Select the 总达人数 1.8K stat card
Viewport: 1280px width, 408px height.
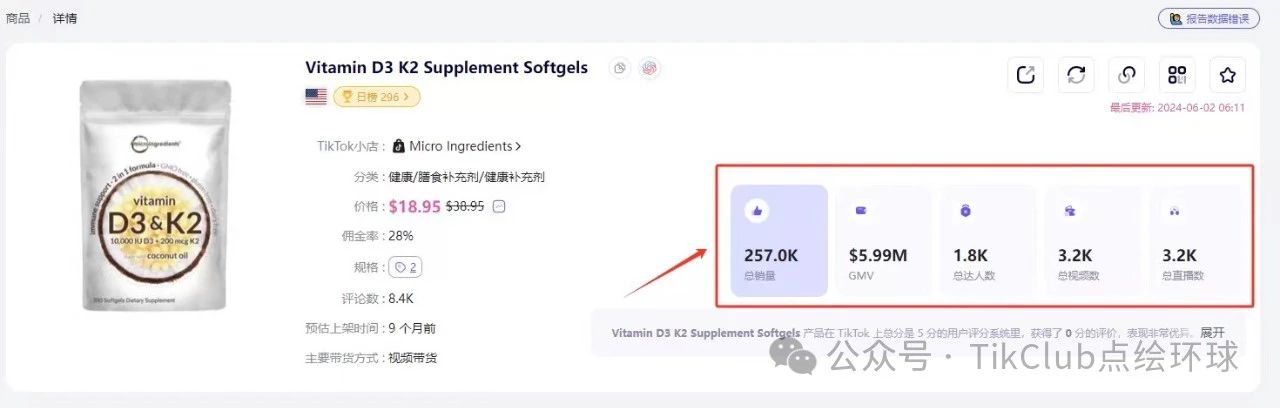click(x=988, y=241)
